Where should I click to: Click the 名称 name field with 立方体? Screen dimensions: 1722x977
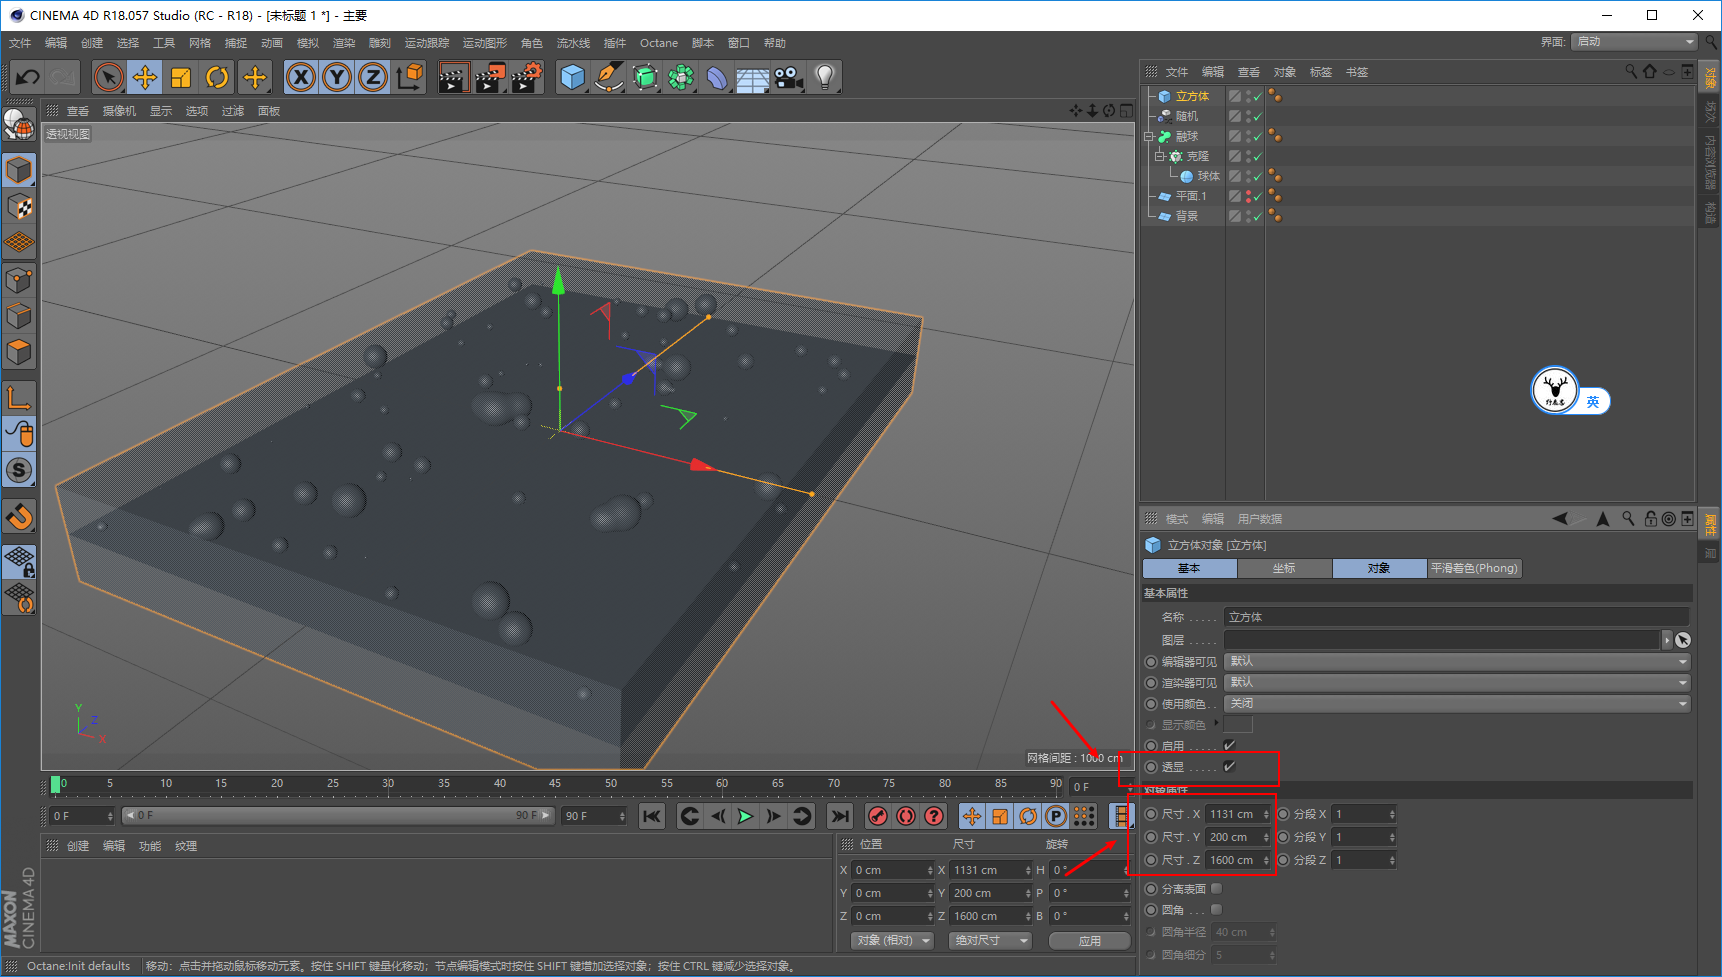[1457, 617]
